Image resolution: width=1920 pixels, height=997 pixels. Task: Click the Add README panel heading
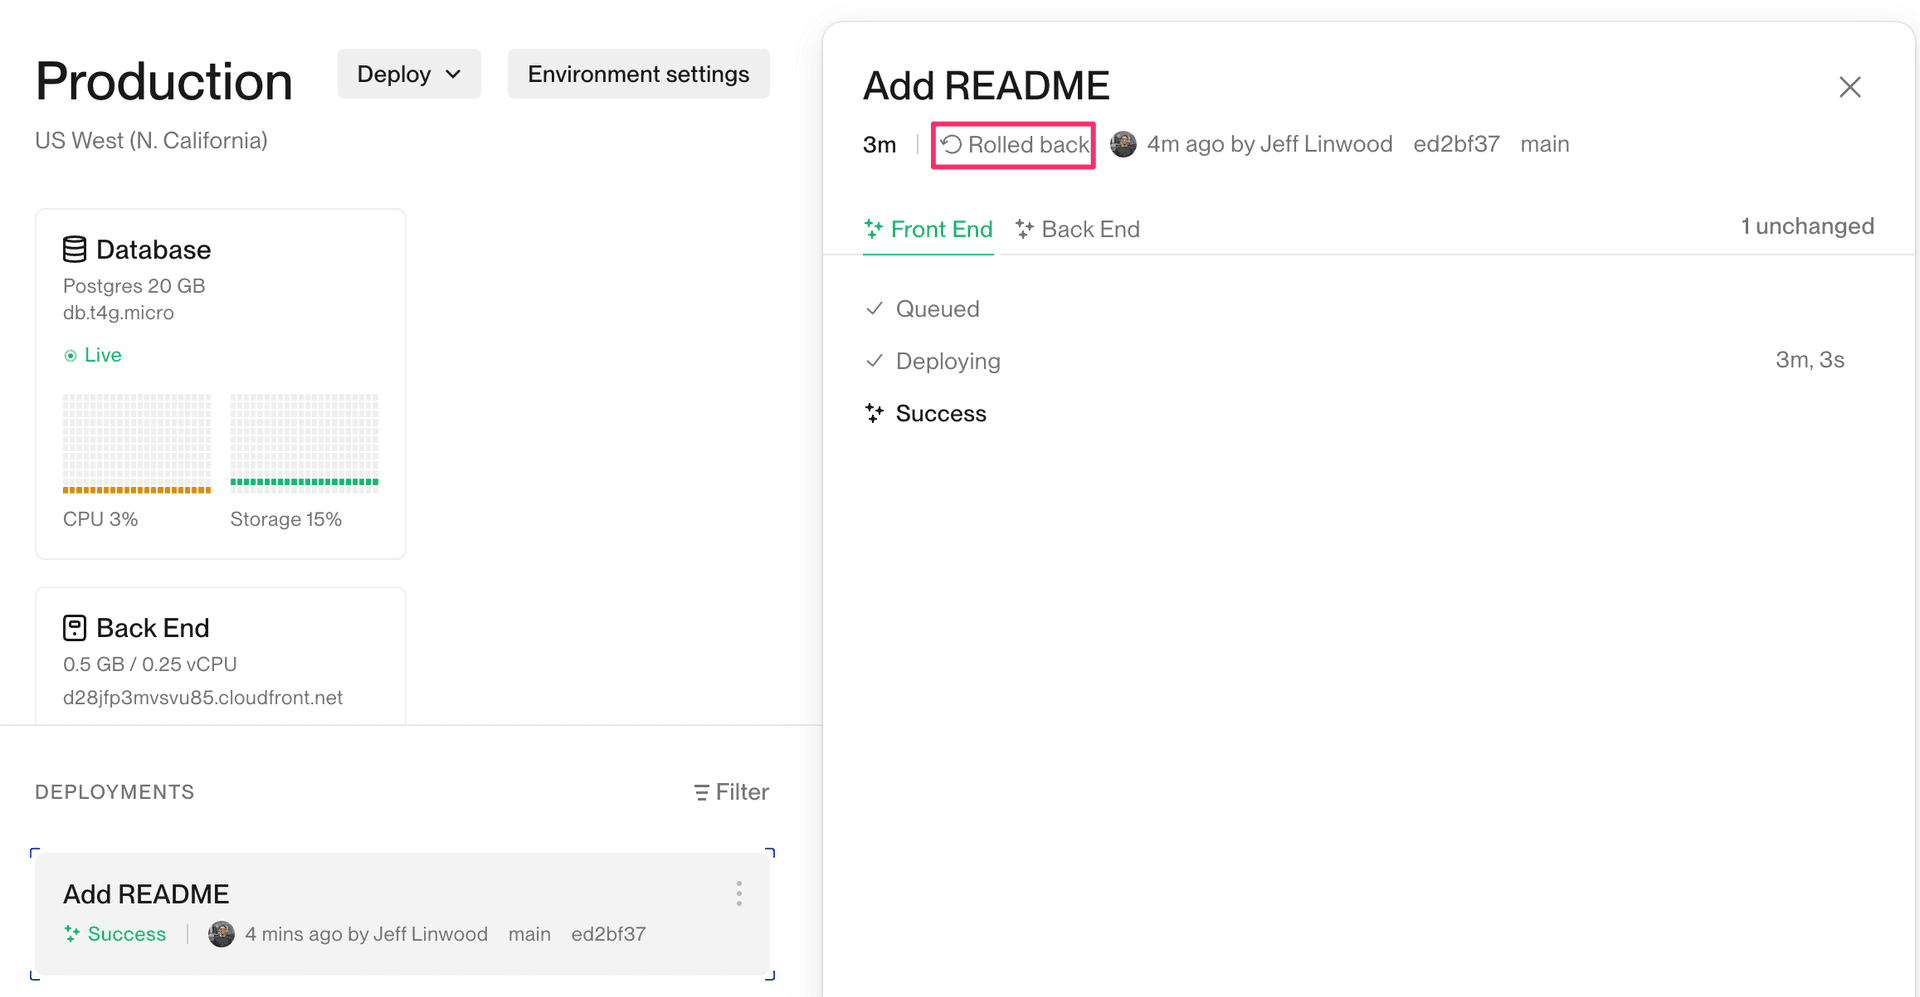pyautogui.click(x=986, y=86)
